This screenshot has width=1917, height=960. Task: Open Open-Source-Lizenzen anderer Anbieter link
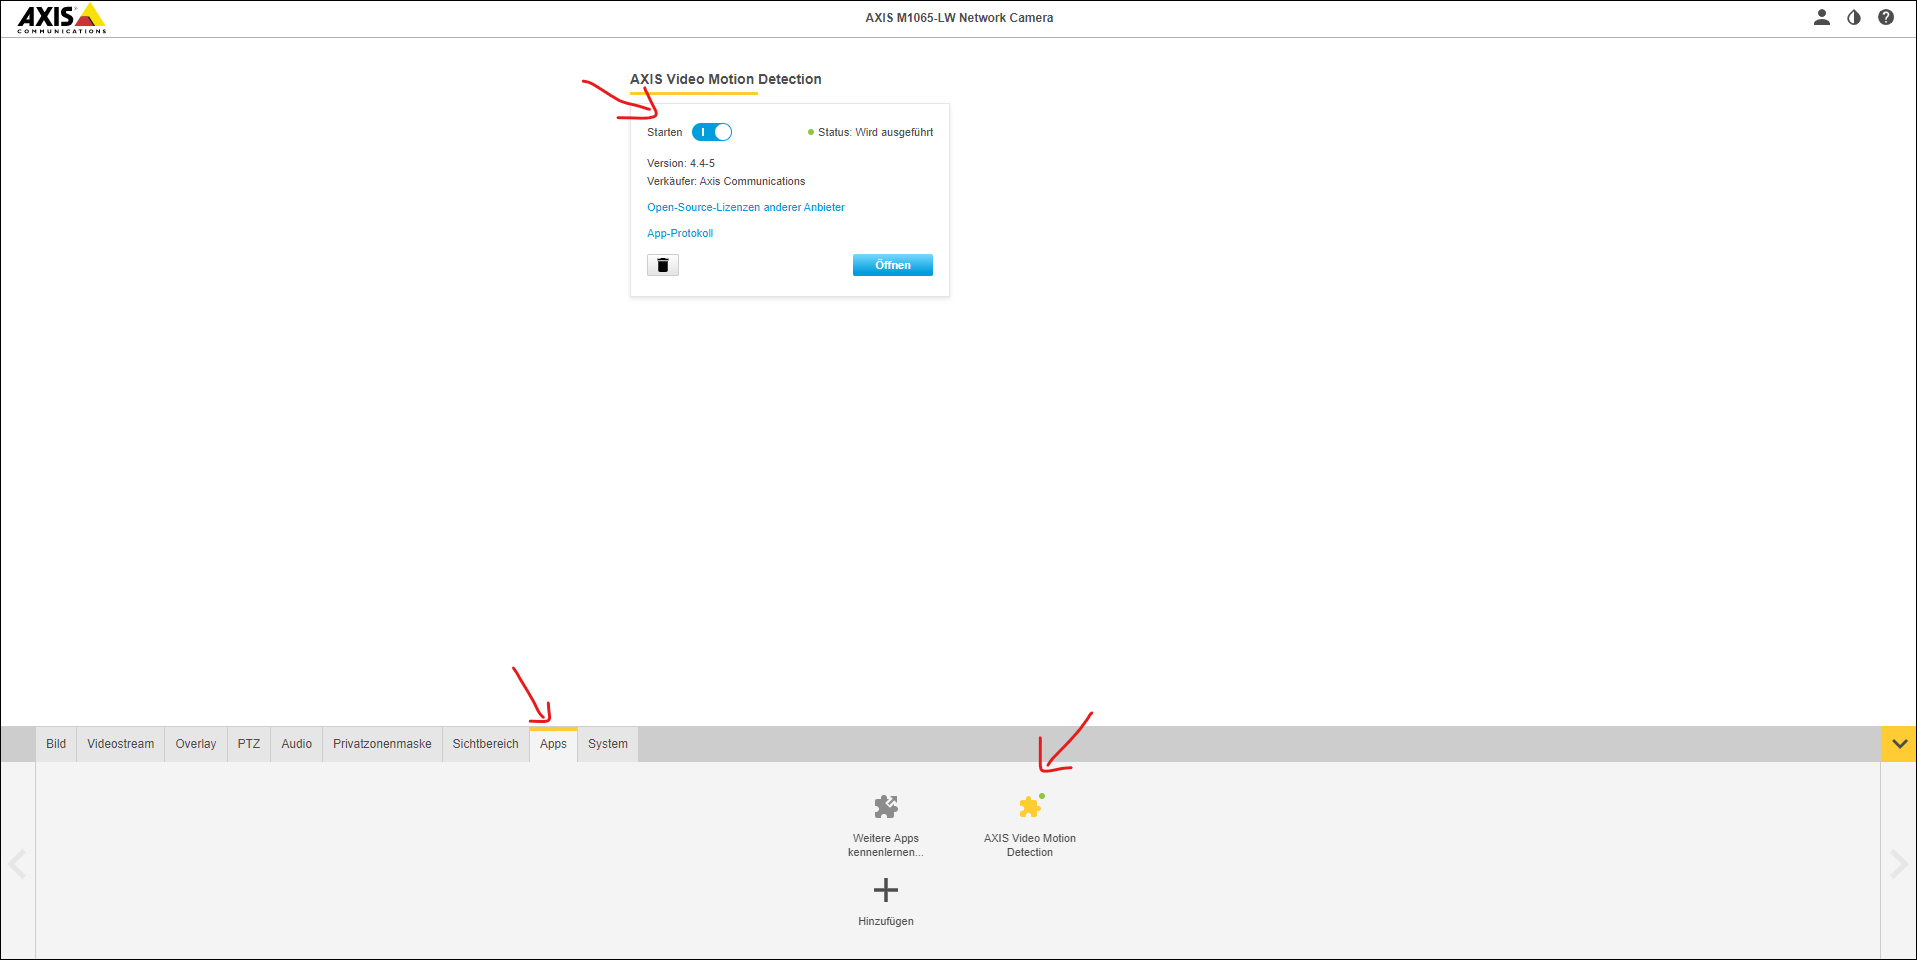pyautogui.click(x=746, y=207)
